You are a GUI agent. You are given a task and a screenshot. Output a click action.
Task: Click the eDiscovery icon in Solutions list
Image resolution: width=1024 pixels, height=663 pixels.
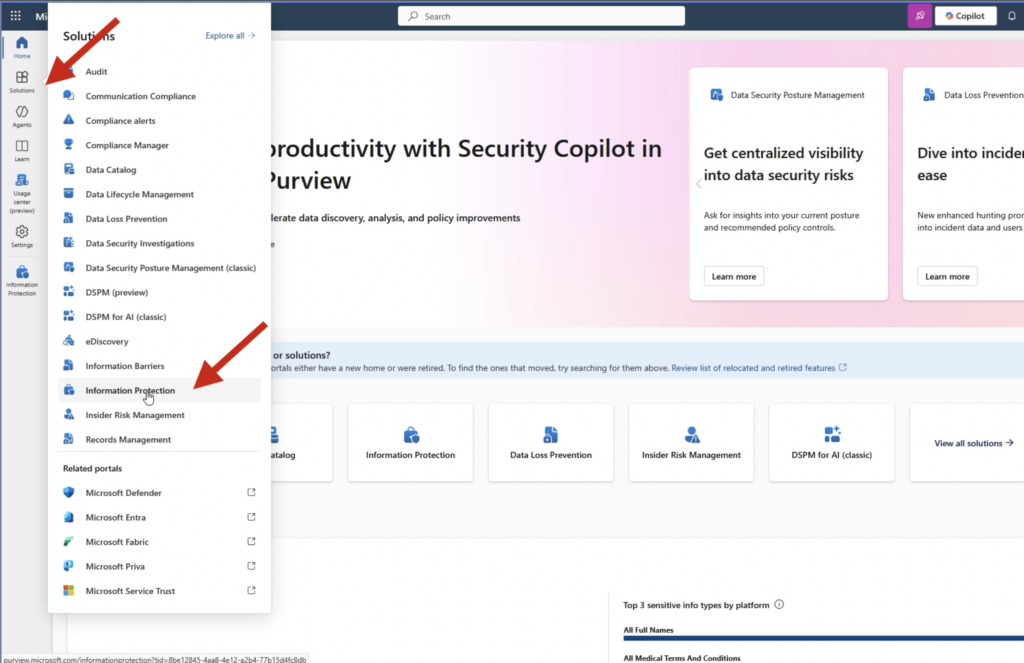[69, 341]
